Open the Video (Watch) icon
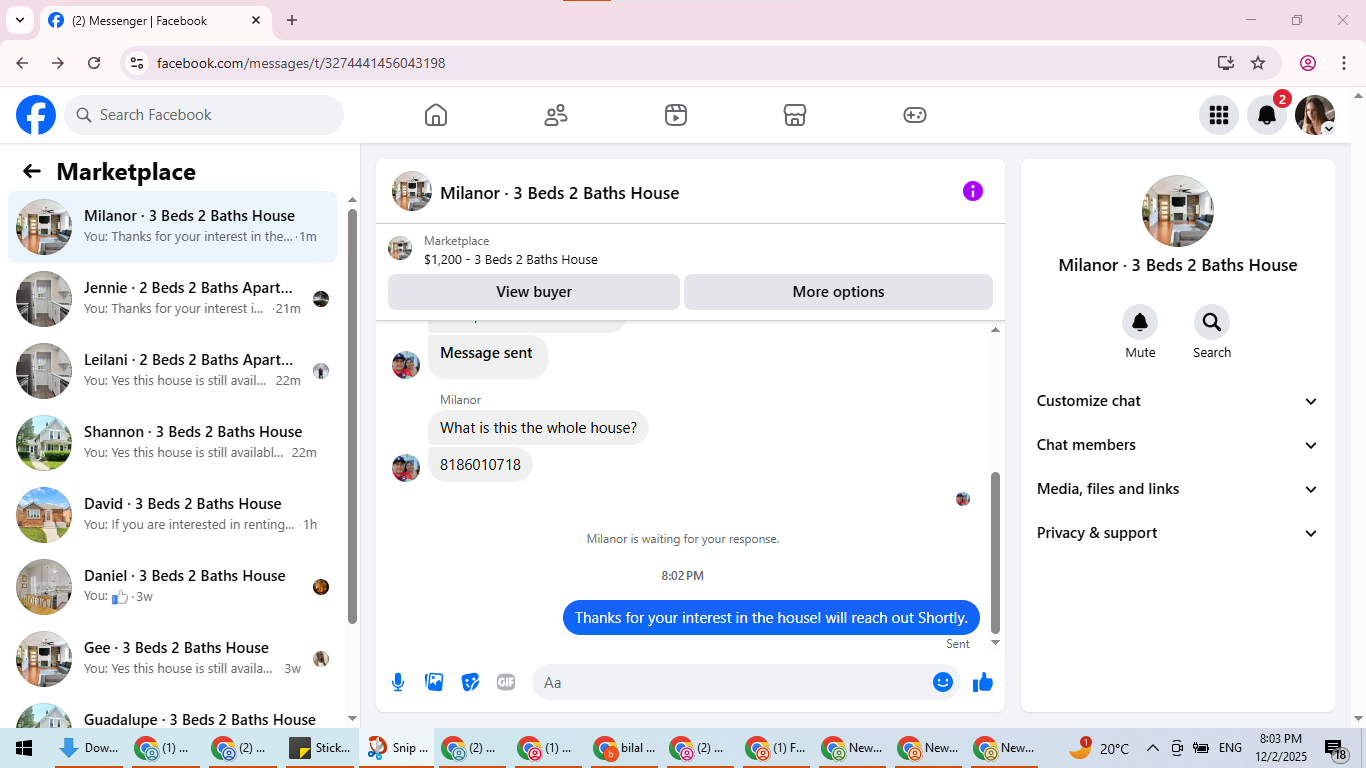The width and height of the screenshot is (1366, 768). [x=676, y=115]
